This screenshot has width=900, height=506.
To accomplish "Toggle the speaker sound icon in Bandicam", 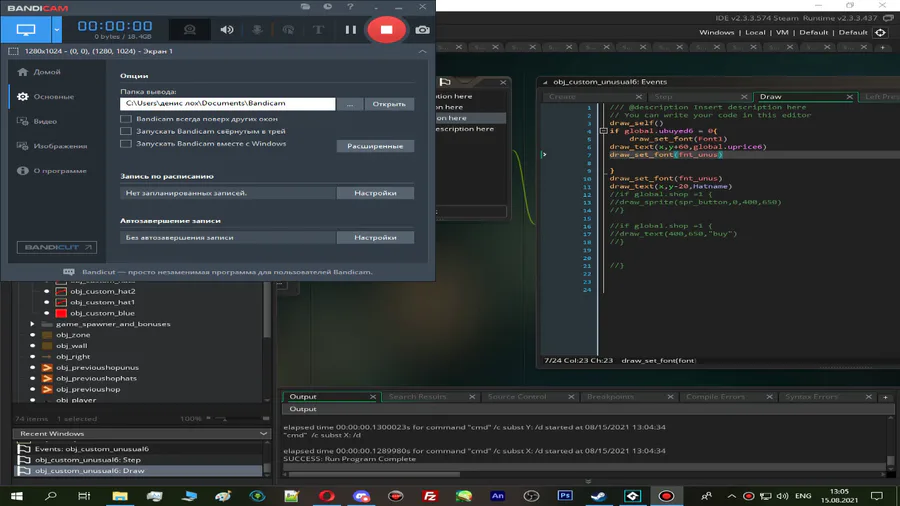I will [x=227, y=30].
